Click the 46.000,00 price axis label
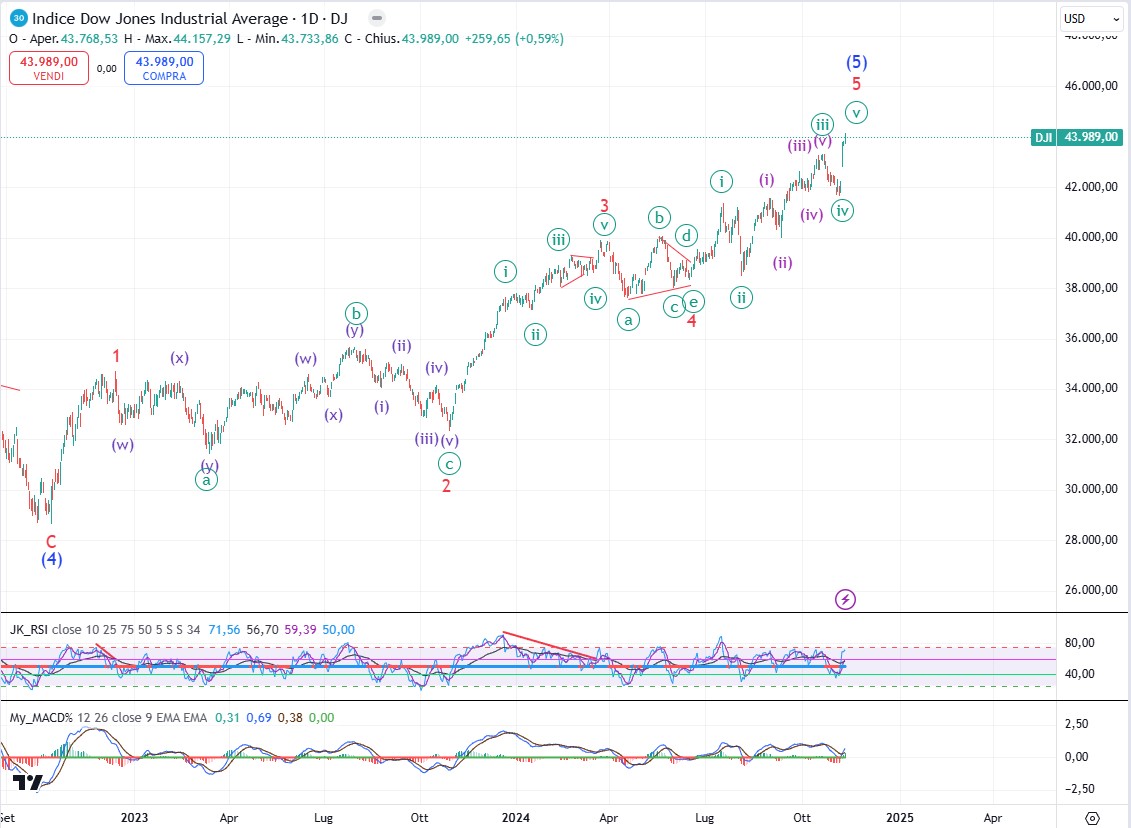The width and height of the screenshot is (1131, 828). (1091, 86)
